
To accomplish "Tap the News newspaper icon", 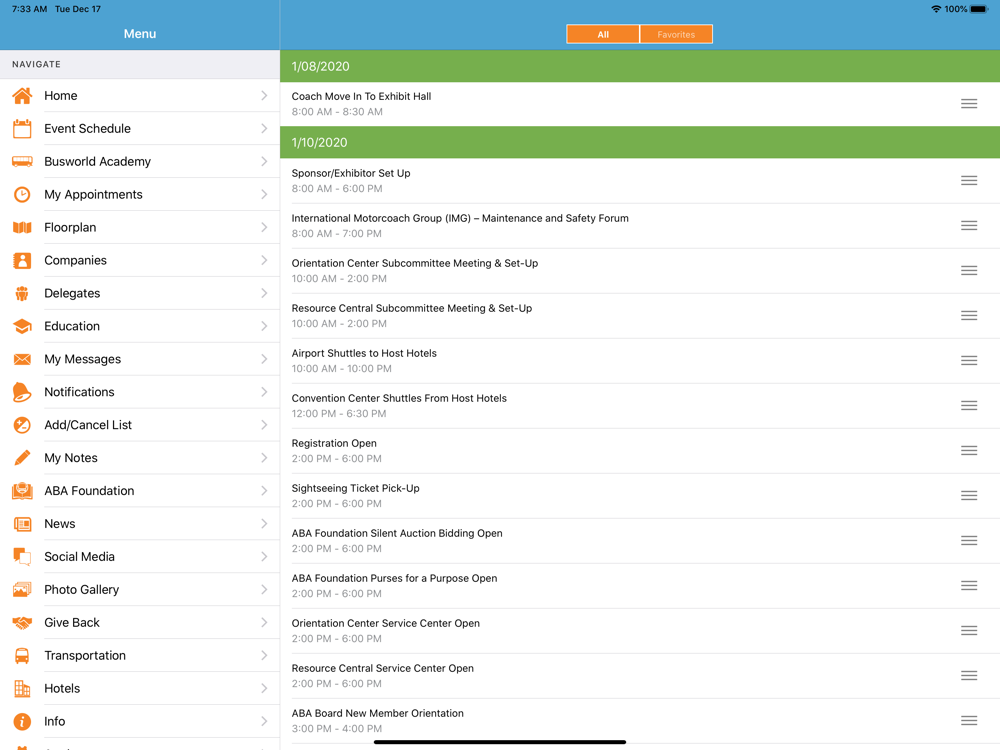I will point(22,524).
